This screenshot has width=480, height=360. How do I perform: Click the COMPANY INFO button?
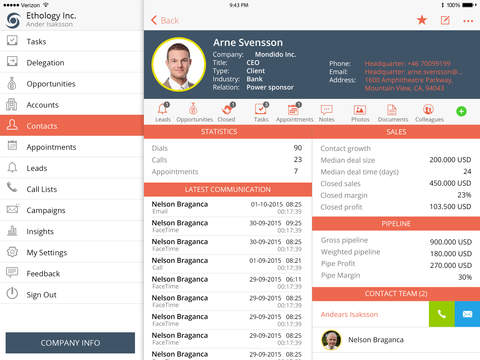pyautogui.click(x=70, y=343)
